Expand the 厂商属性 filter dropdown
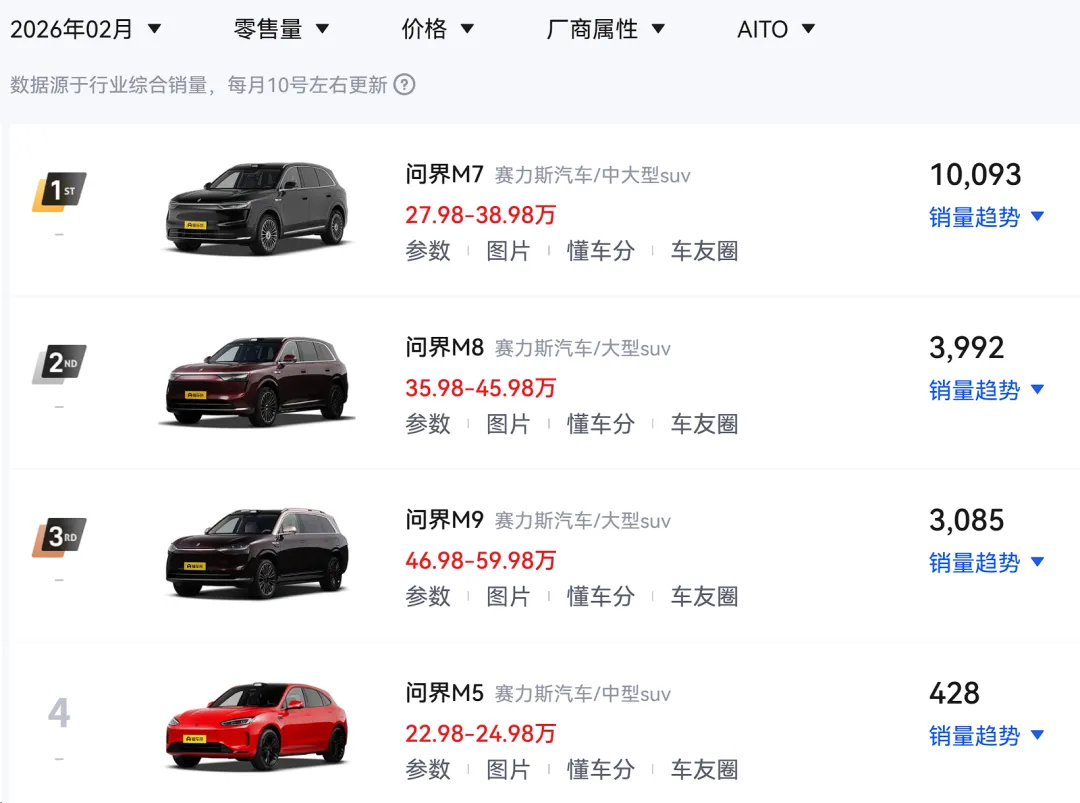The width and height of the screenshot is (1080, 803). coord(605,29)
